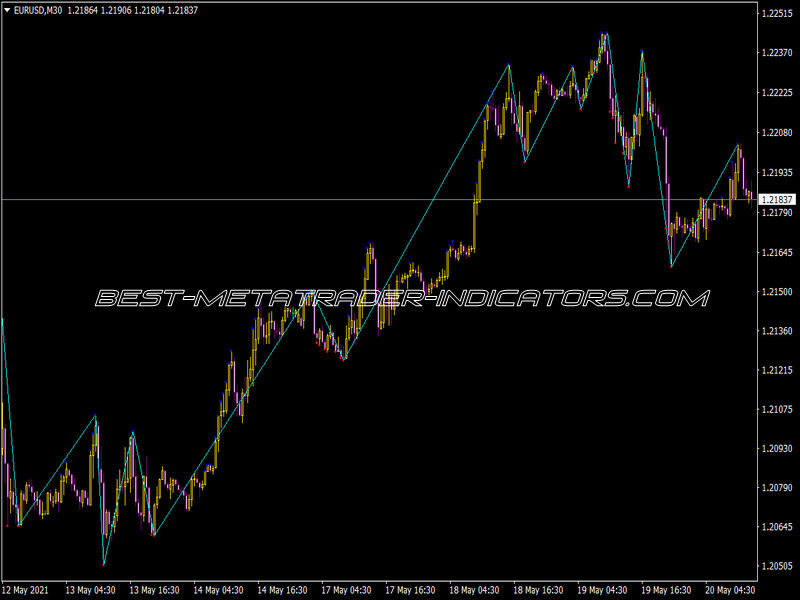This screenshot has width=800, height=600.
Task: Click price scale value 1.20930
Action: pyautogui.click(x=777, y=449)
